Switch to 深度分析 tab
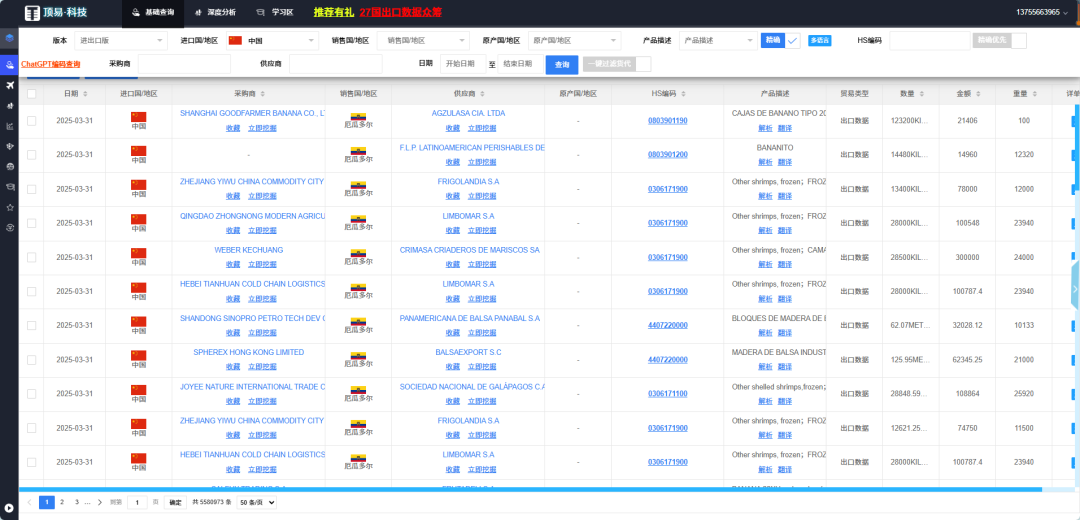The width and height of the screenshot is (1080, 520). pyautogui.click(x=215, y=12)
